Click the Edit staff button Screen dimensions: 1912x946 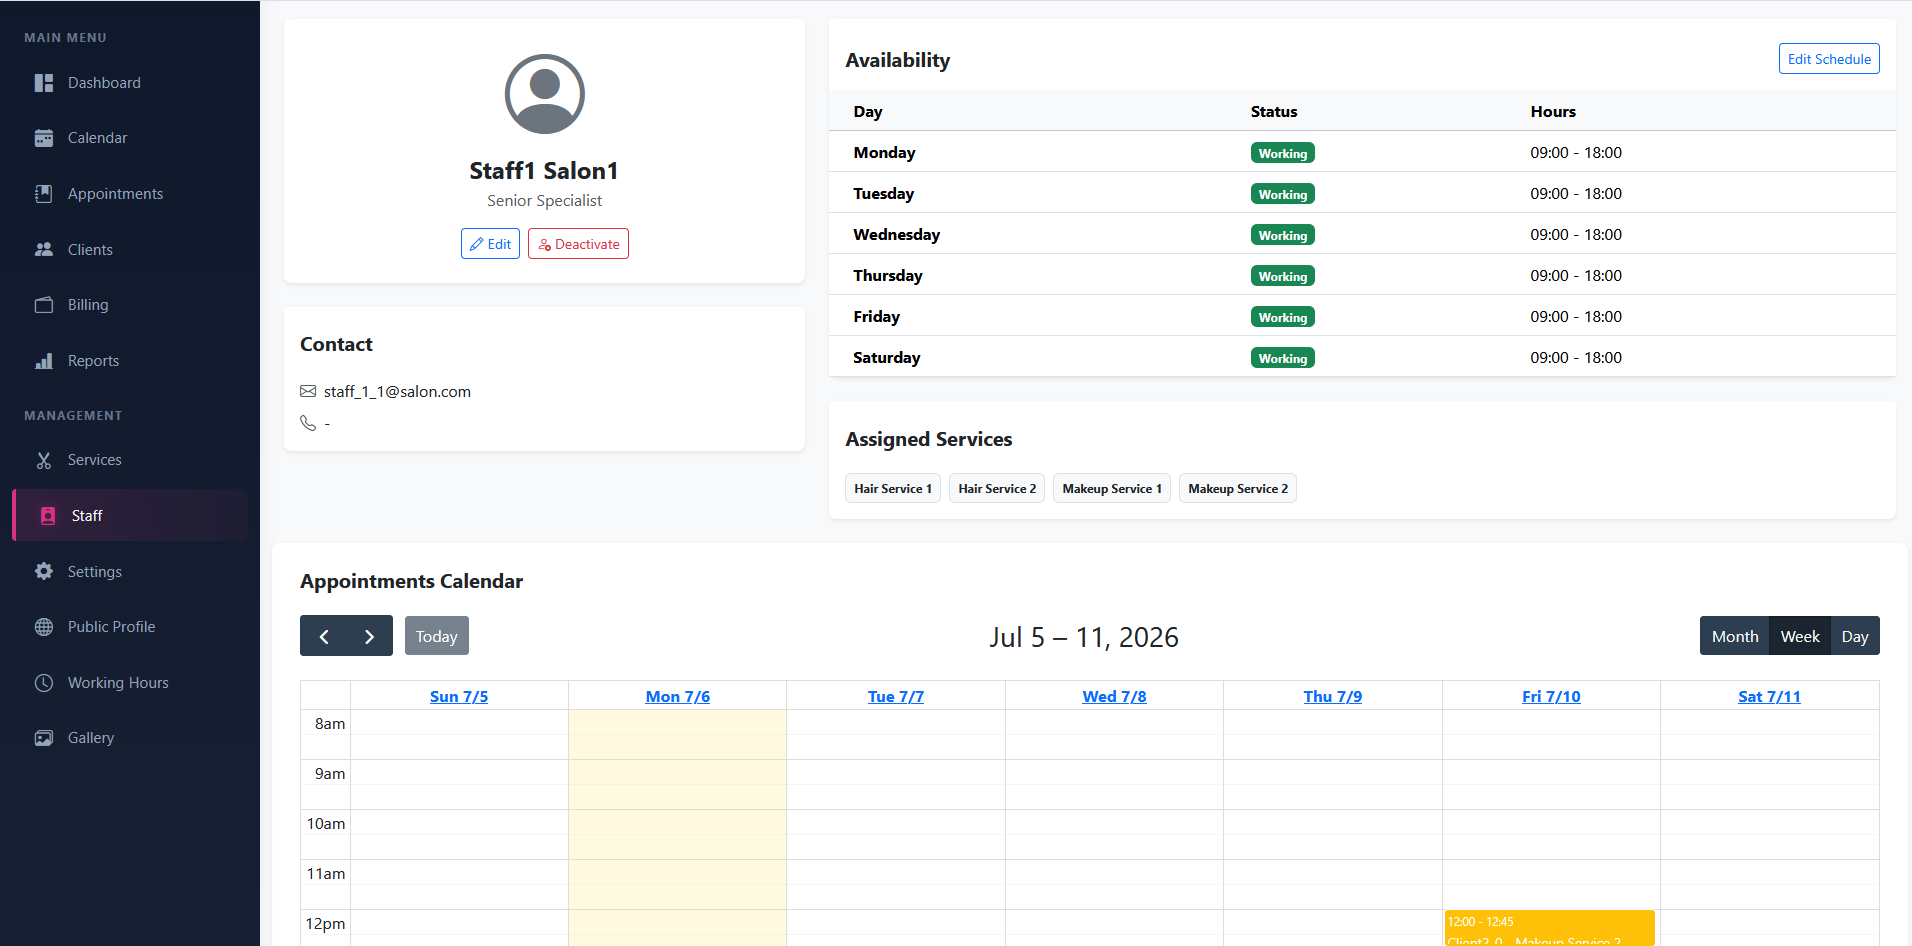coord(490,244)
